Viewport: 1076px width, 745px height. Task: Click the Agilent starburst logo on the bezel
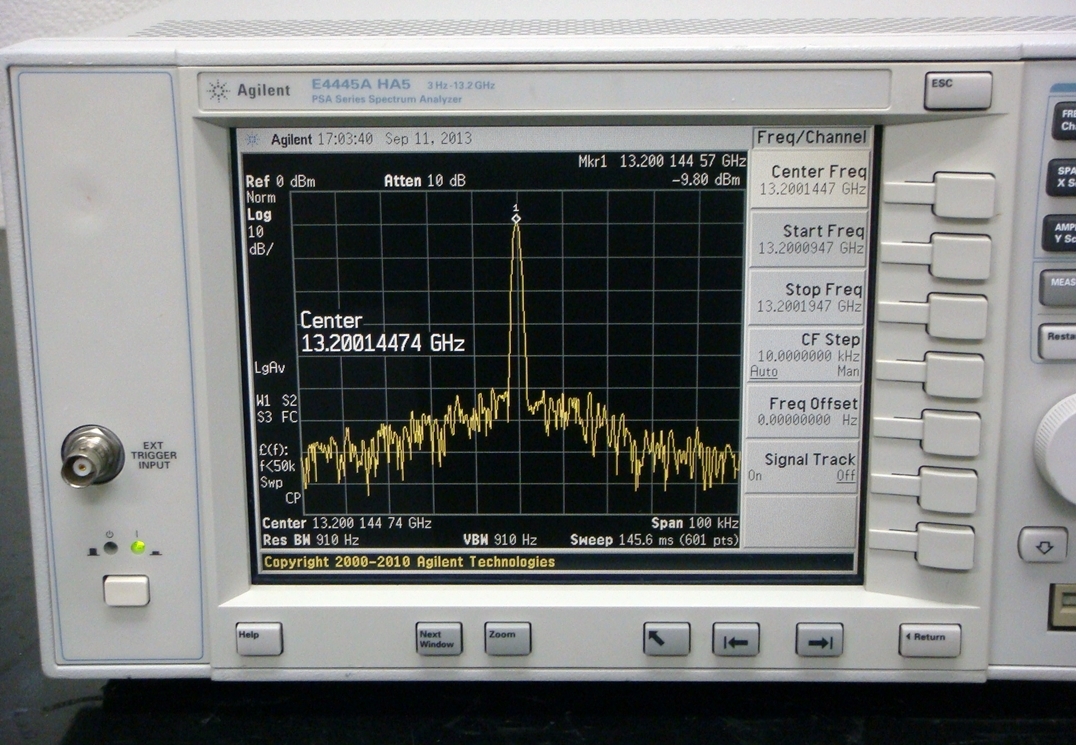[x=218, y=91]
